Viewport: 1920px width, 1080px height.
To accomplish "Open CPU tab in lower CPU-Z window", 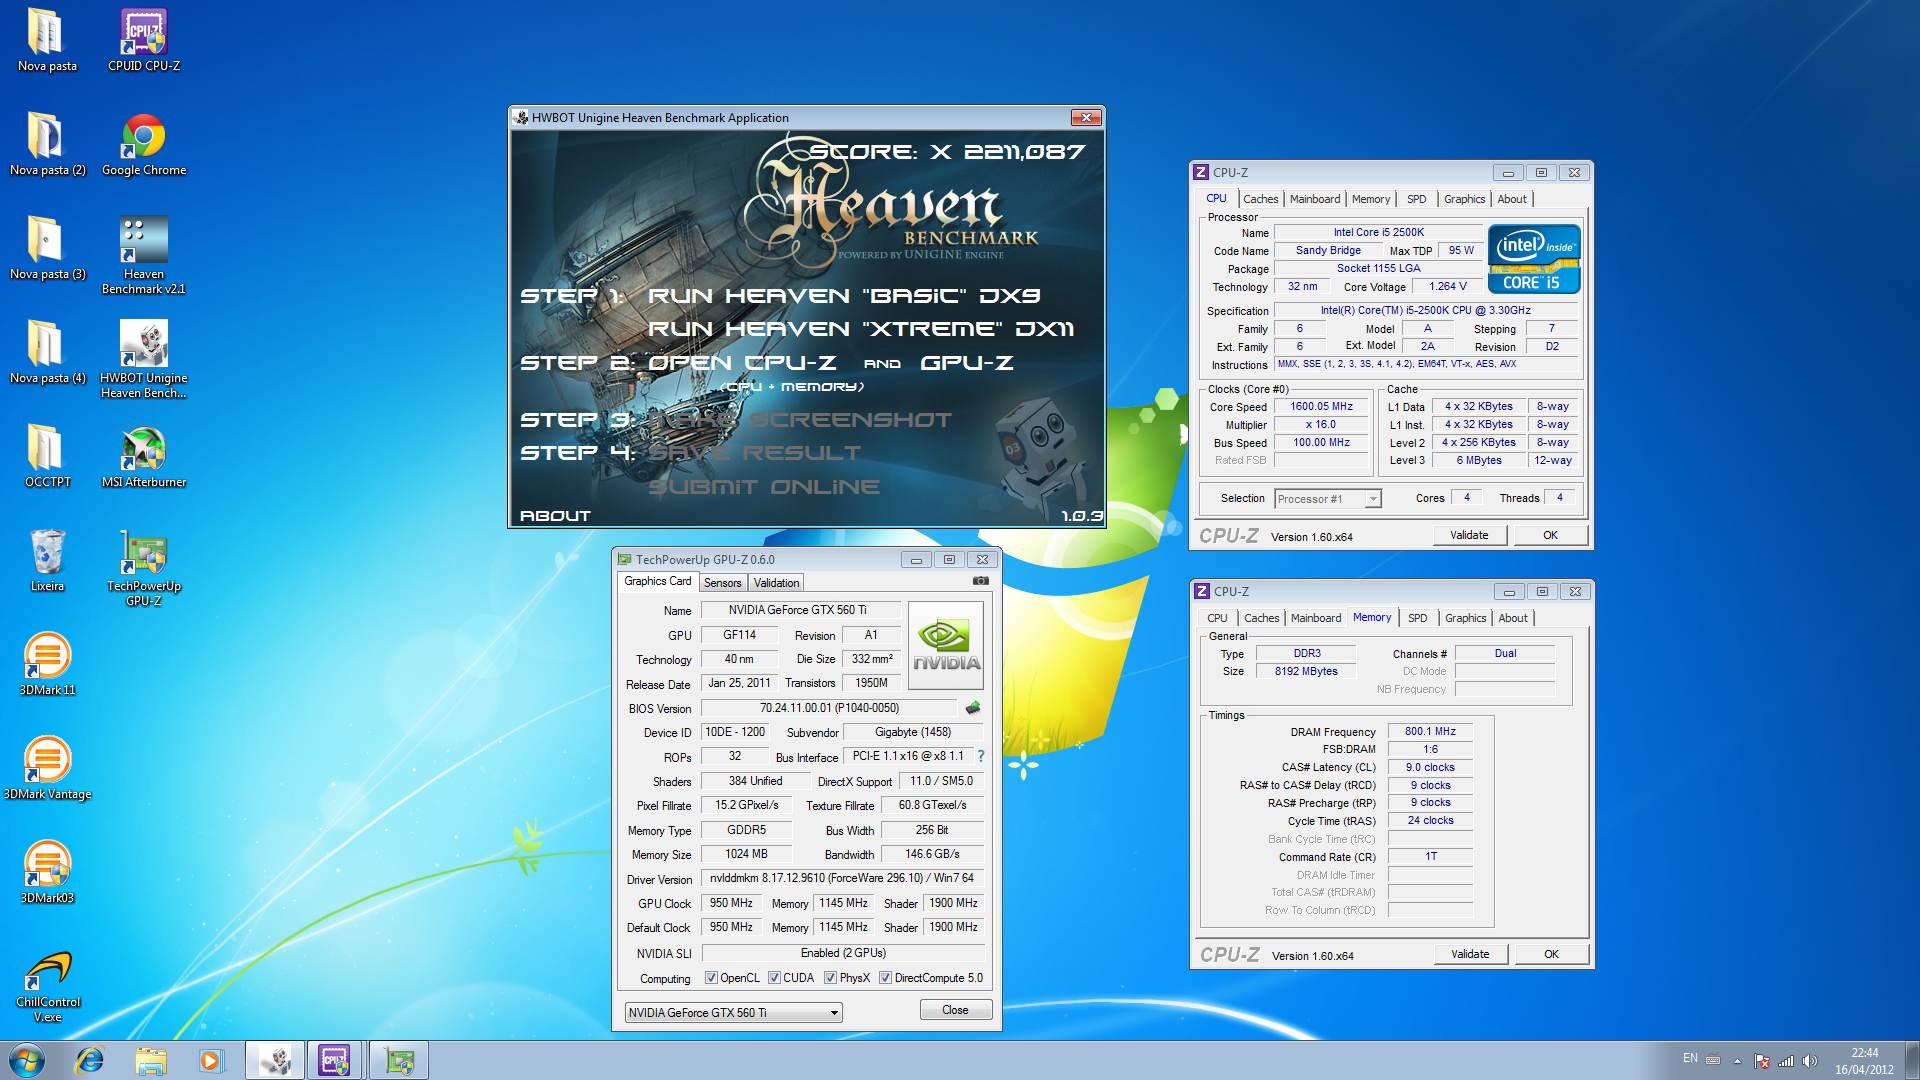I will [1217, 618].
